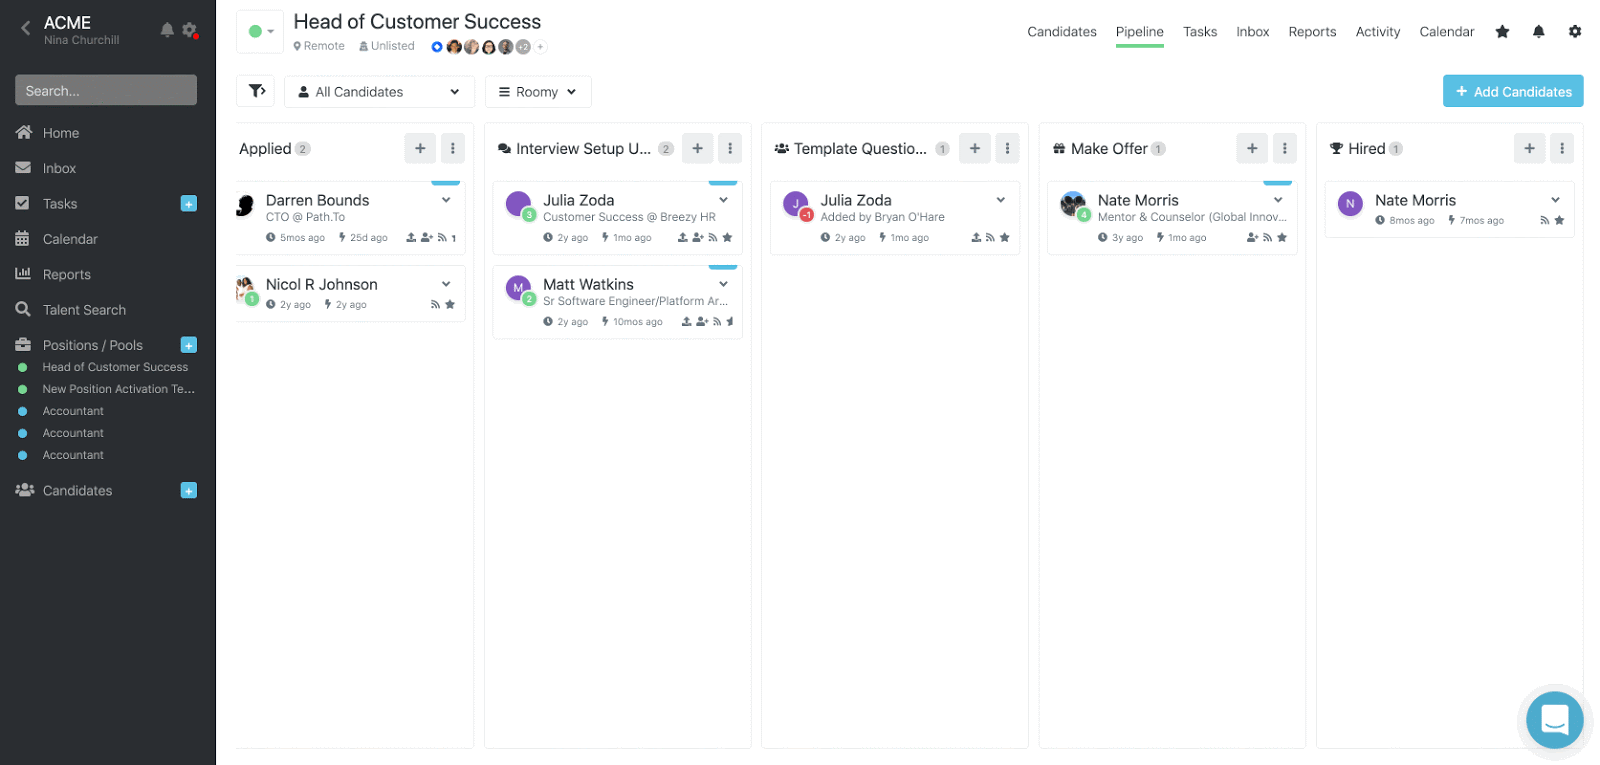Open position settings gear in top bar
This screenshot has width=1600, height=765.
pos(1574,32)
